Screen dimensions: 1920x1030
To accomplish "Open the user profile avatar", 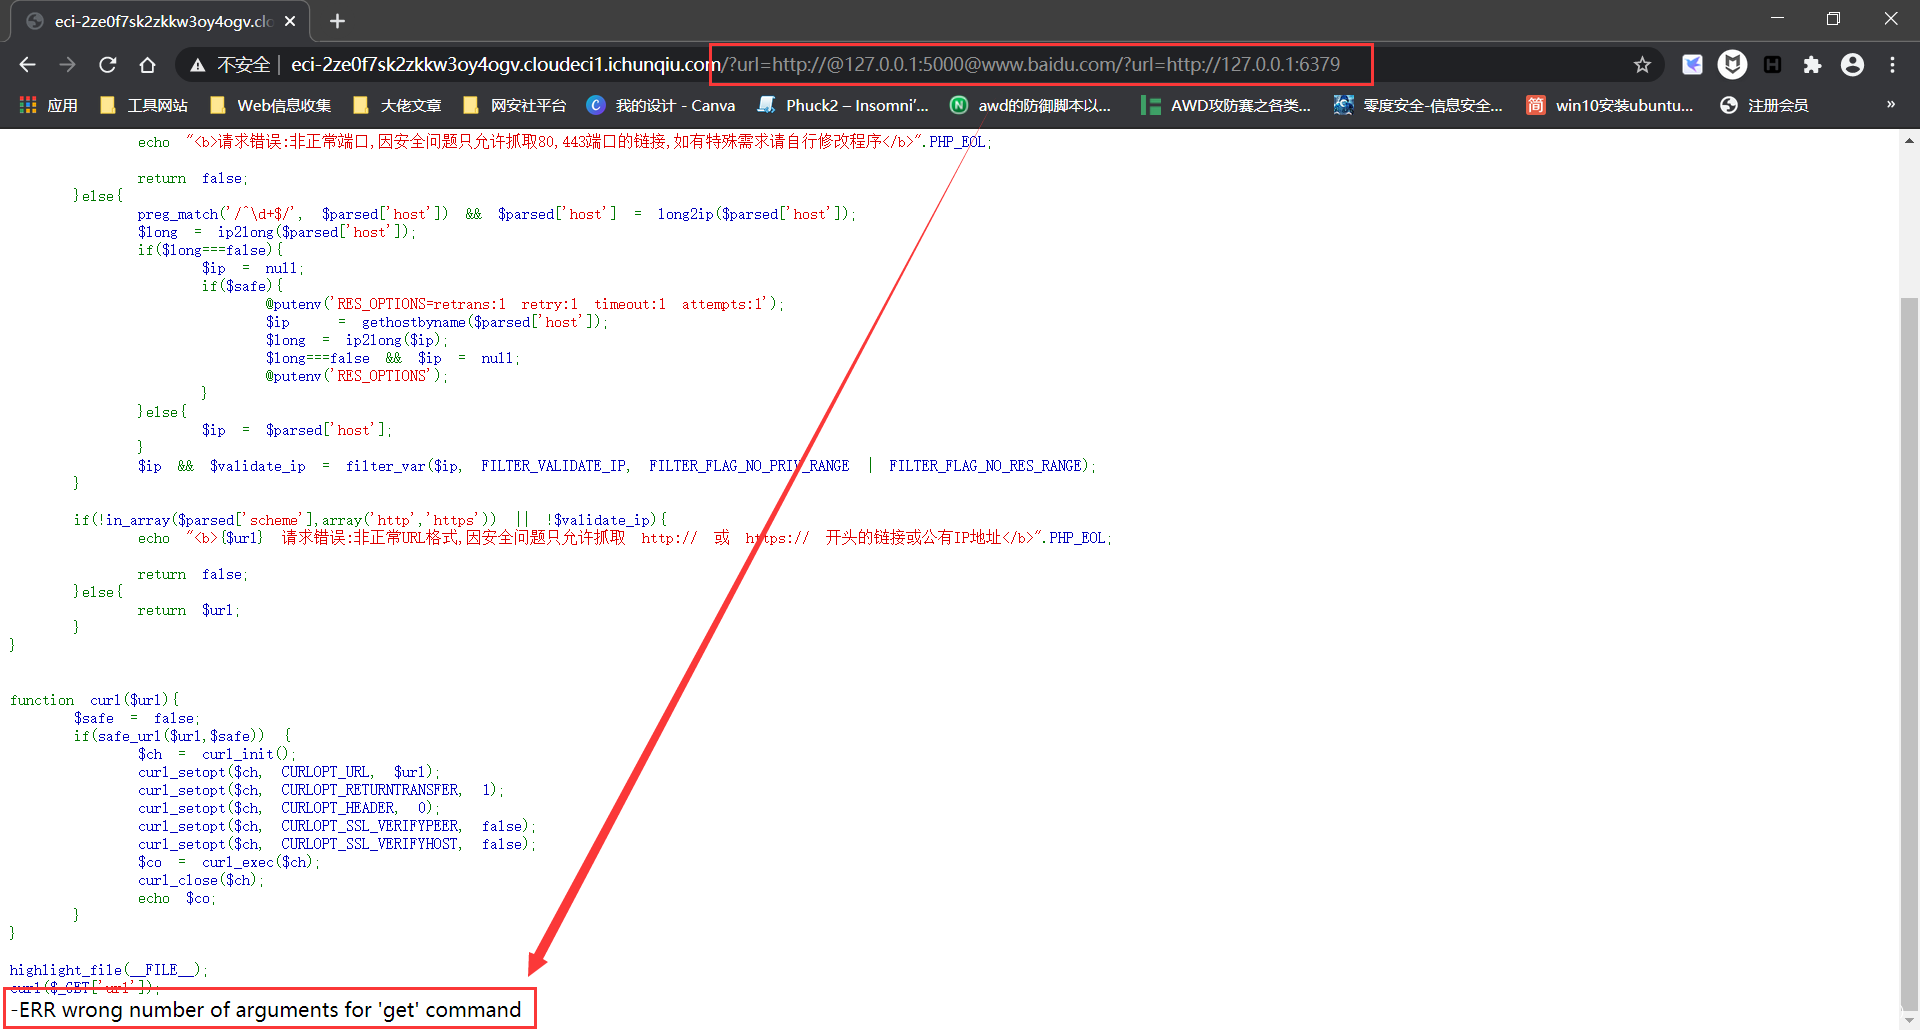I will coord(1852,65).
